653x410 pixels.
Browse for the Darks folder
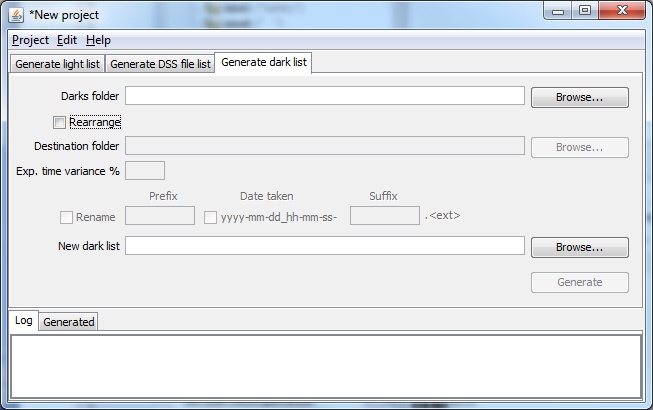[580, 97]
